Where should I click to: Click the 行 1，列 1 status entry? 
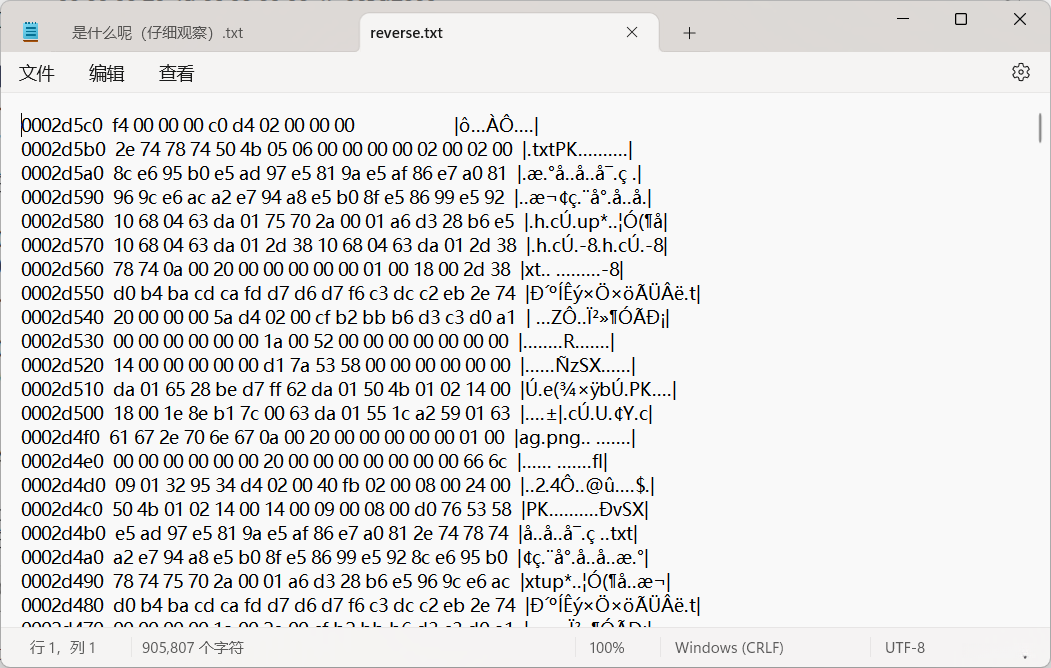tap(62, 648)
